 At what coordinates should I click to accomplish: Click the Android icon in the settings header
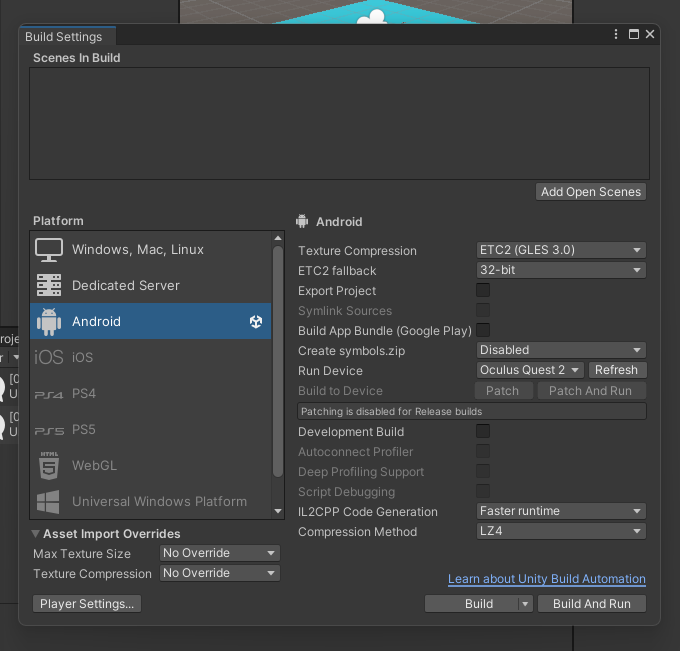click(302, 221)
